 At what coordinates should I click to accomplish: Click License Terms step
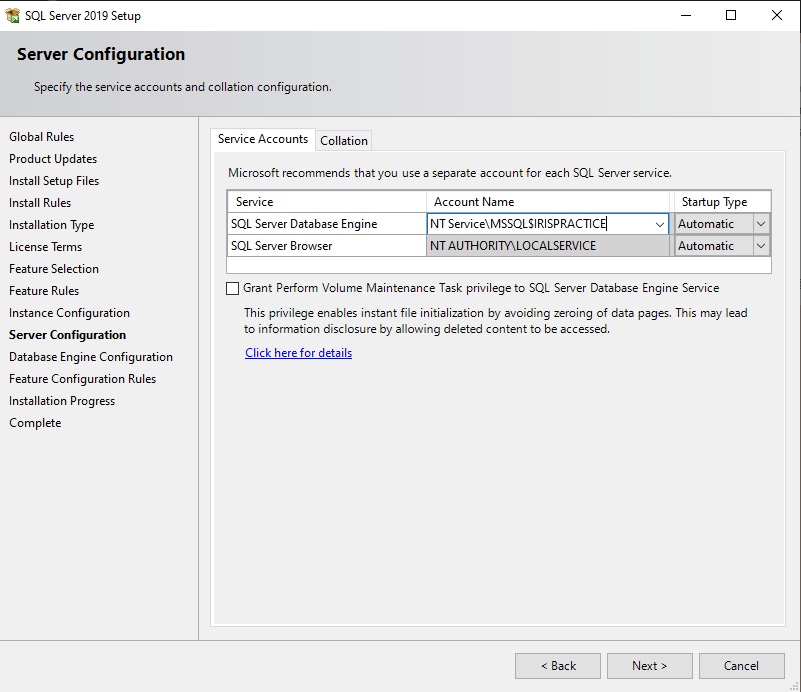45,247
